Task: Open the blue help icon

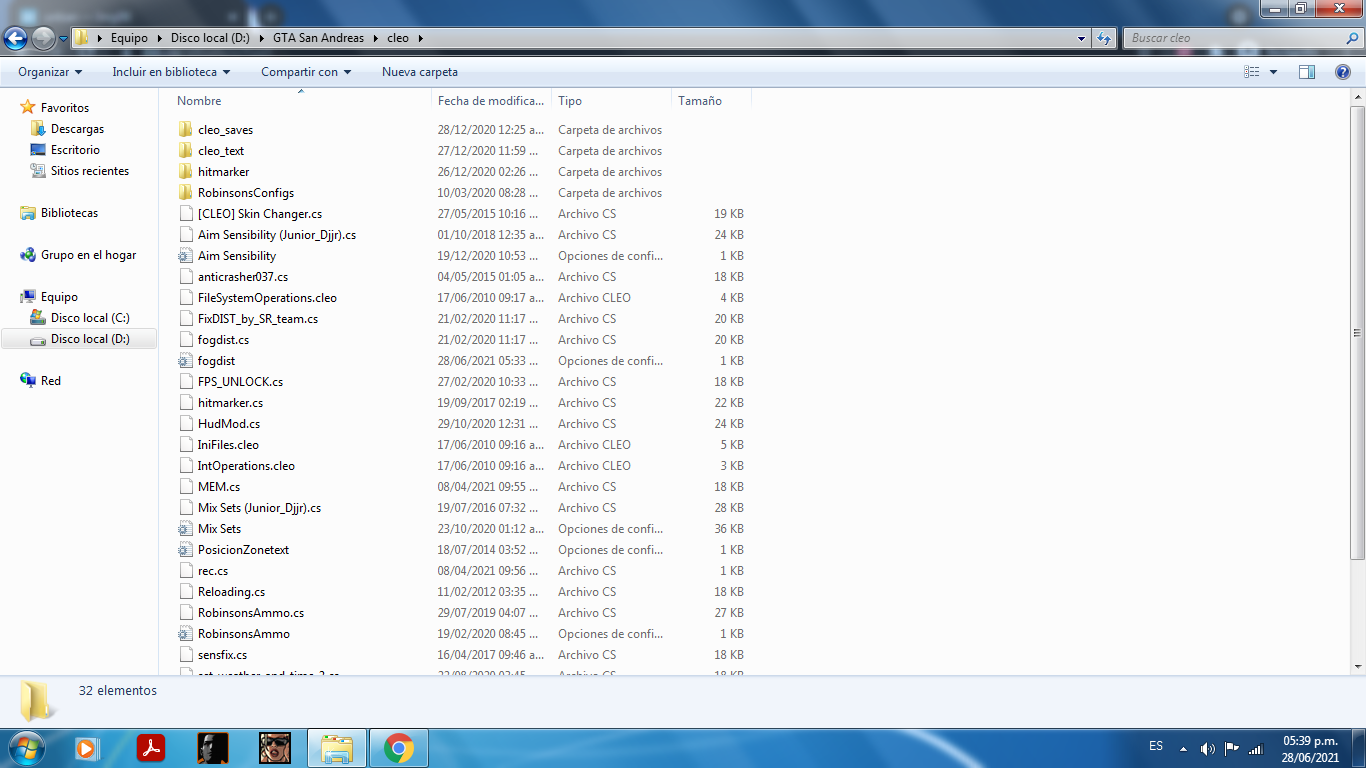Action: pyautogui.click(x=1343, y=72)
